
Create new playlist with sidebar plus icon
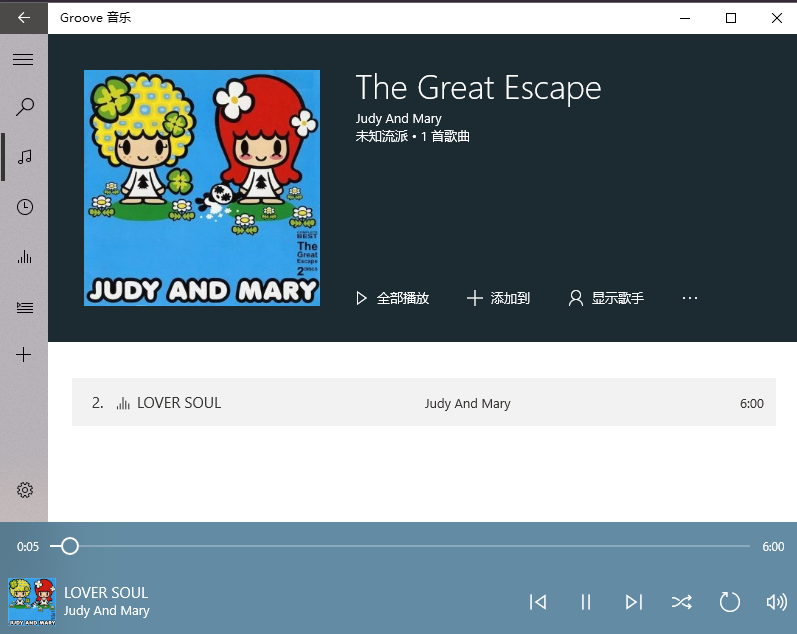coord(23,354)
